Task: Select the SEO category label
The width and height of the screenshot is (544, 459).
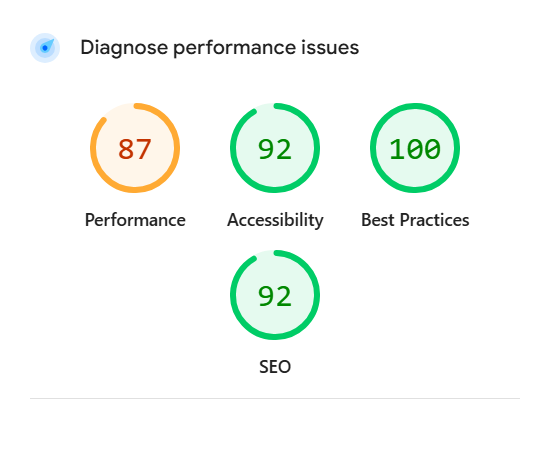Action: 275,367
